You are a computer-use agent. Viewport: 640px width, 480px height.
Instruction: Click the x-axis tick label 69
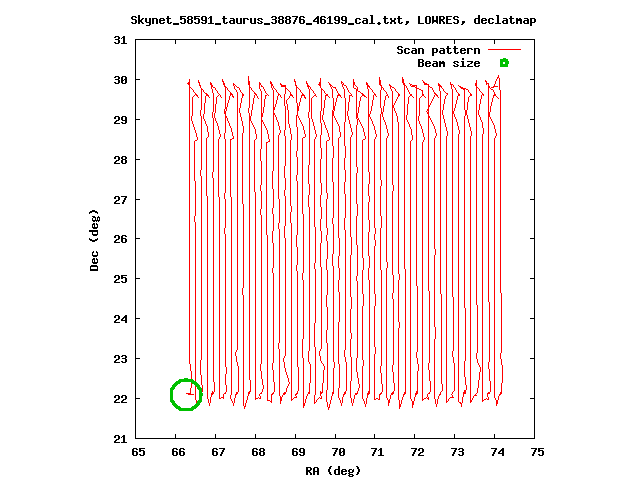pos(298,452)
